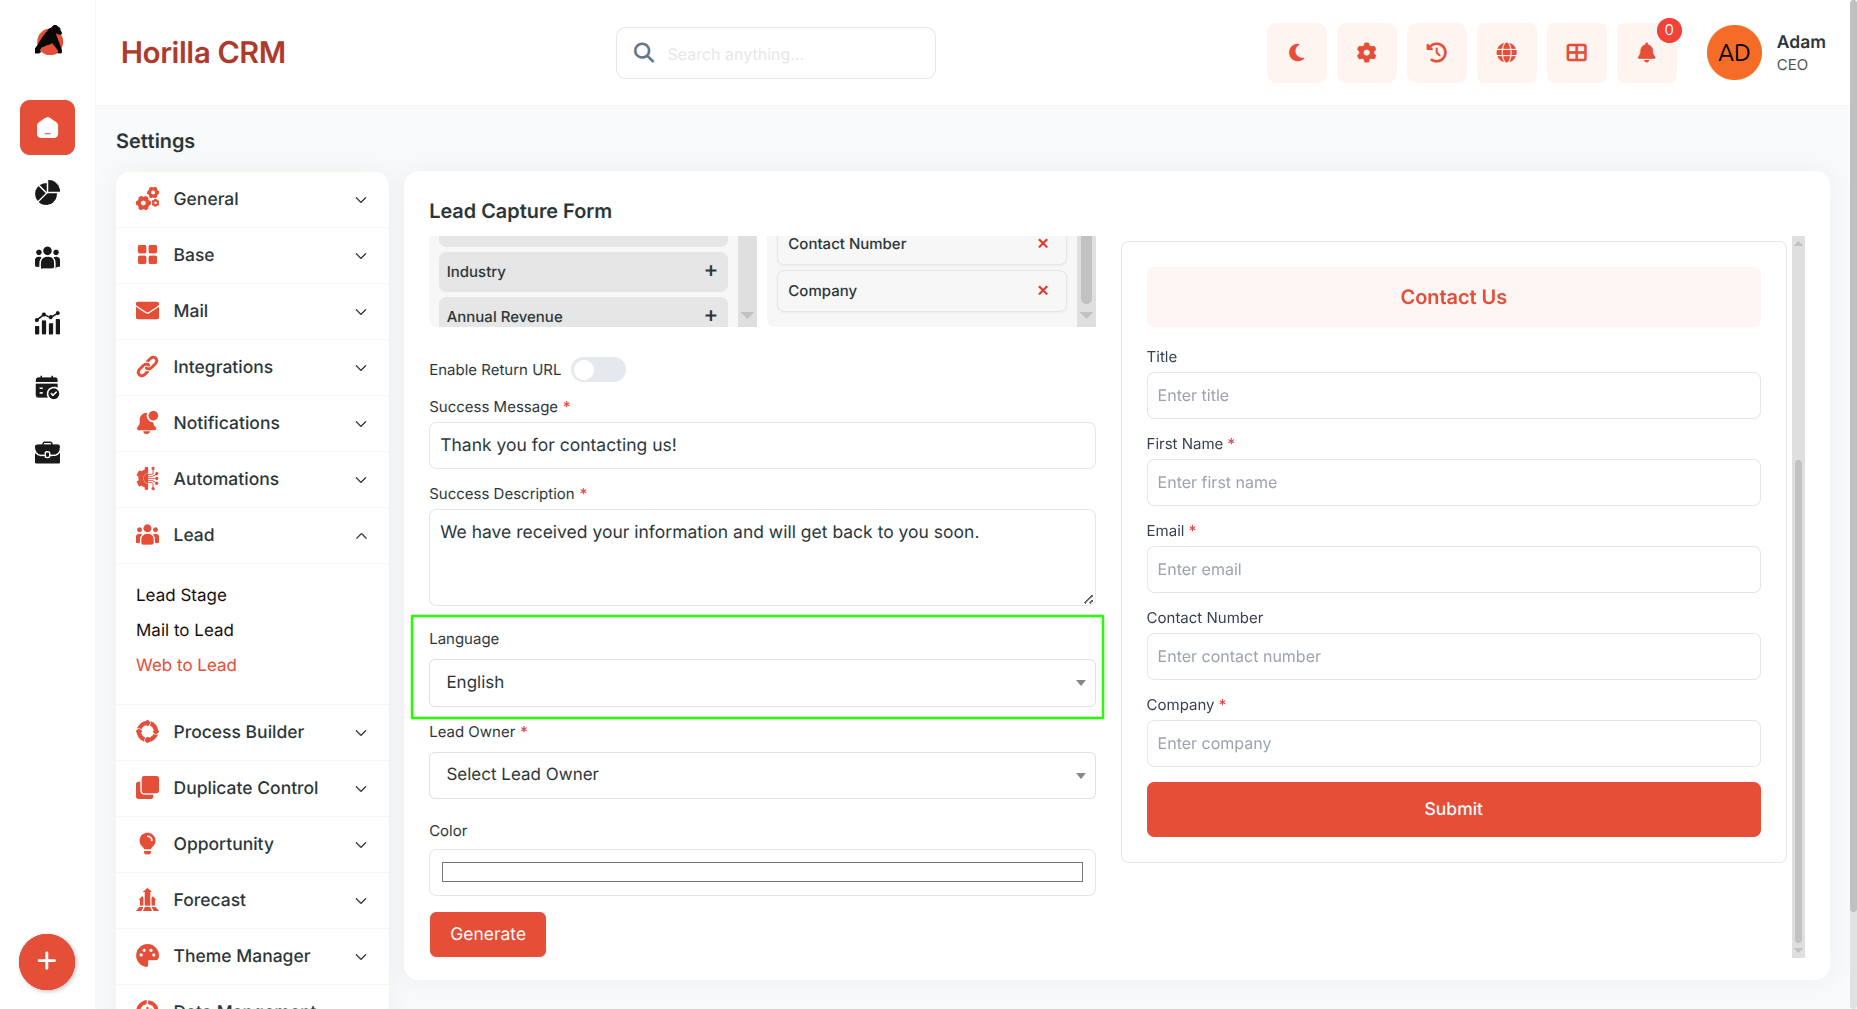The width and height of the screenshot is (1857, 1009).
Task: Open settings gear icon in top bar
Action: coord(1366,53)
